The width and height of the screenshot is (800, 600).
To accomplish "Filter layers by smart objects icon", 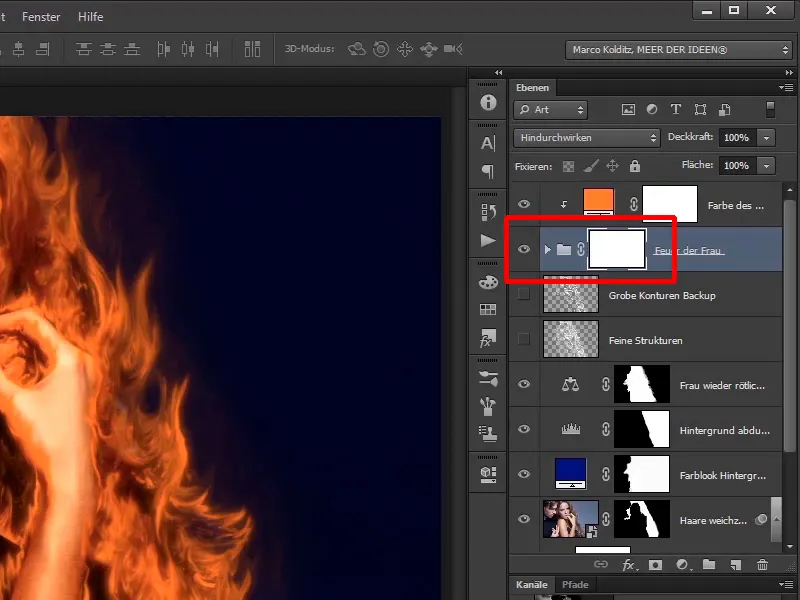I will click(724, 109).
